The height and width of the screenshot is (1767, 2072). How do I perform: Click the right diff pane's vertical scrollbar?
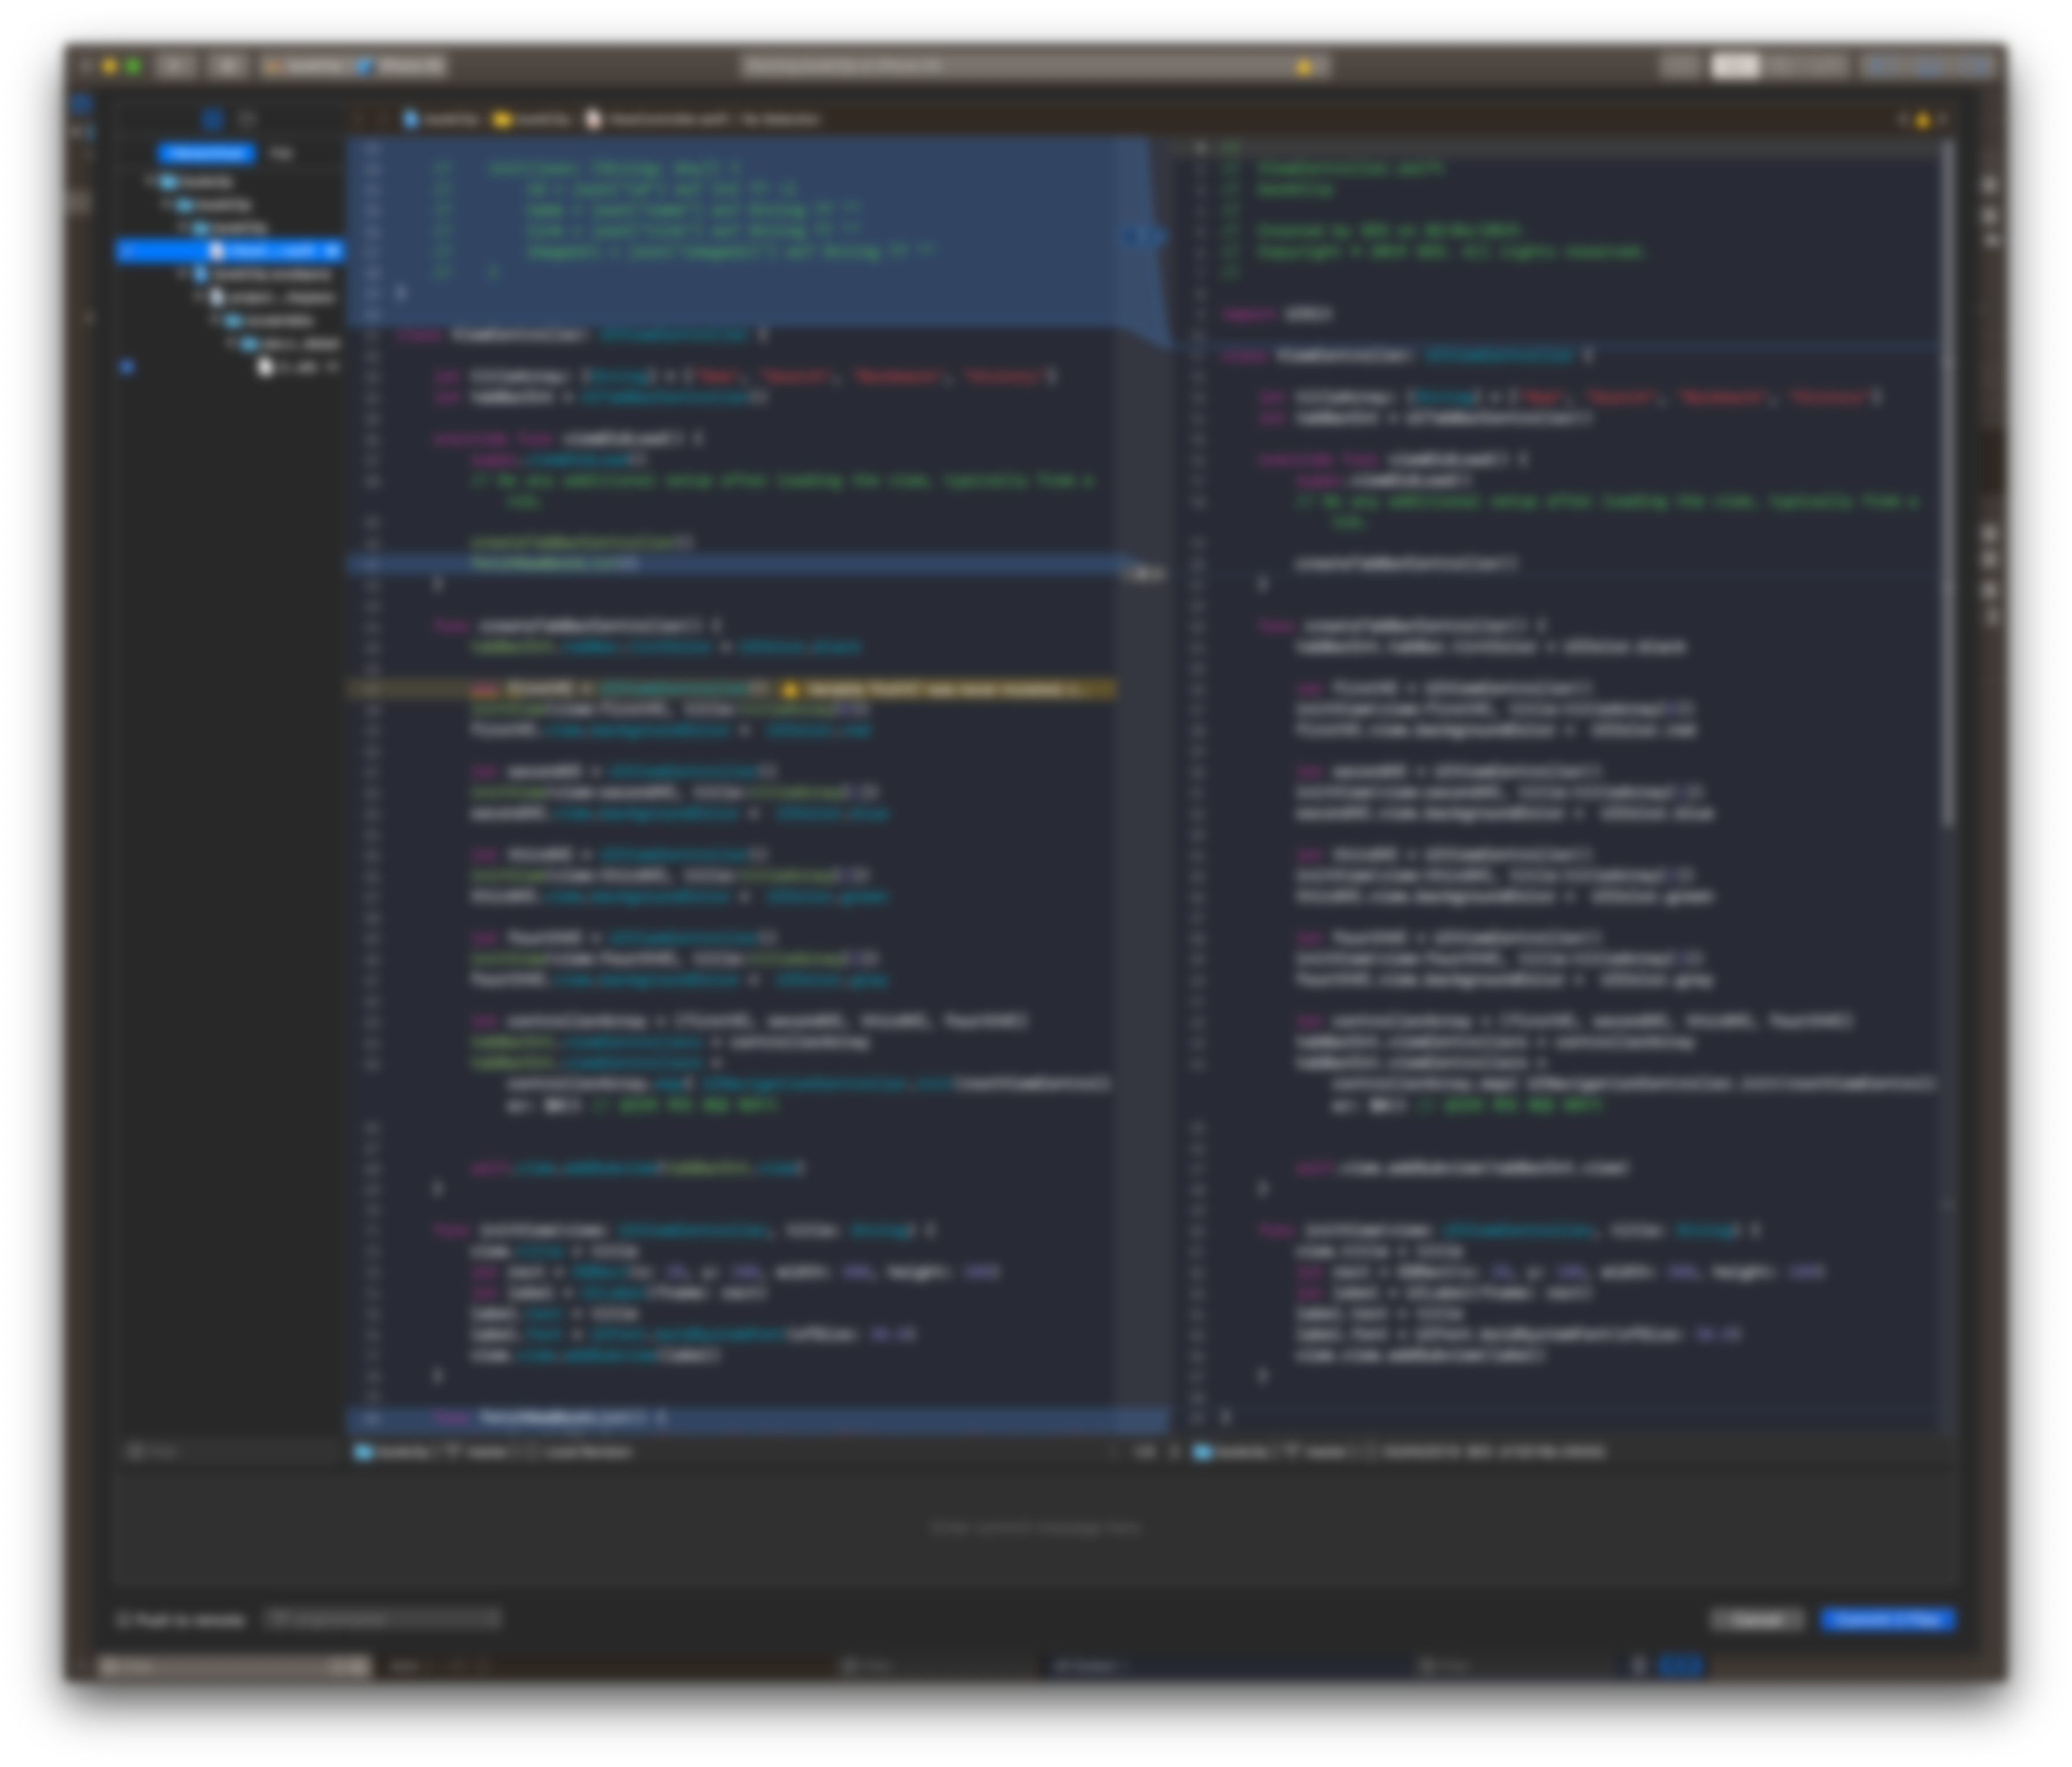coord(1947,480)
